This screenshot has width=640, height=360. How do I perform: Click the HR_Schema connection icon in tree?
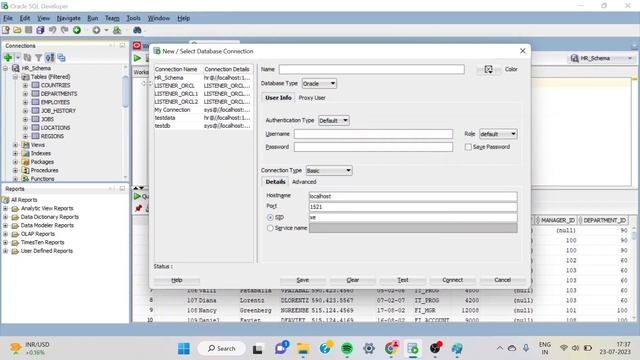[16, 68]
